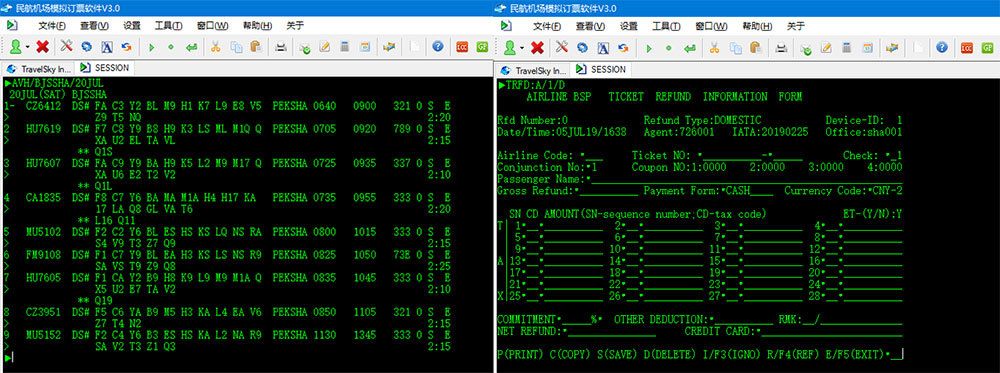The image size is (1000, 373).
Task: Open the 设置 menu in right window
Action: click(629, 26)
